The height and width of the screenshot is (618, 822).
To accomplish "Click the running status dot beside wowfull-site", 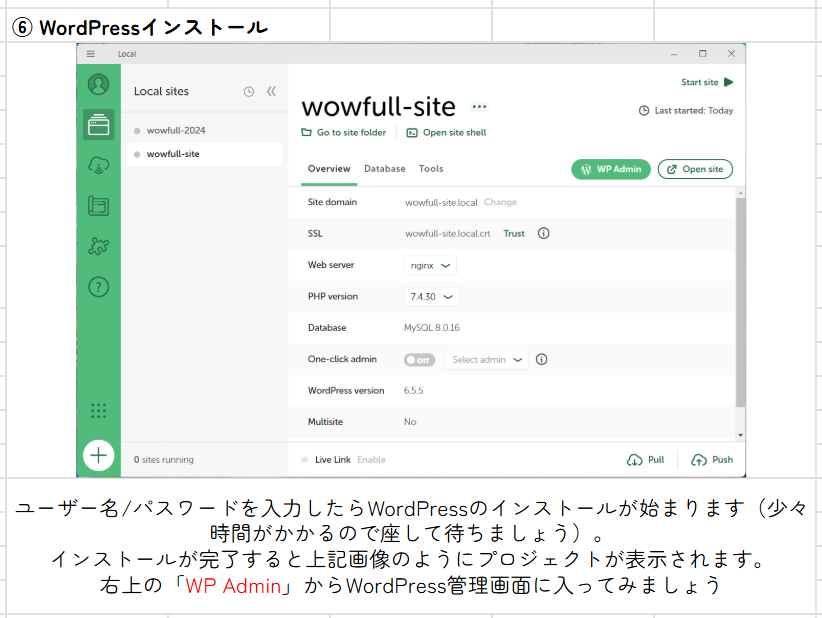I will 135,153.
